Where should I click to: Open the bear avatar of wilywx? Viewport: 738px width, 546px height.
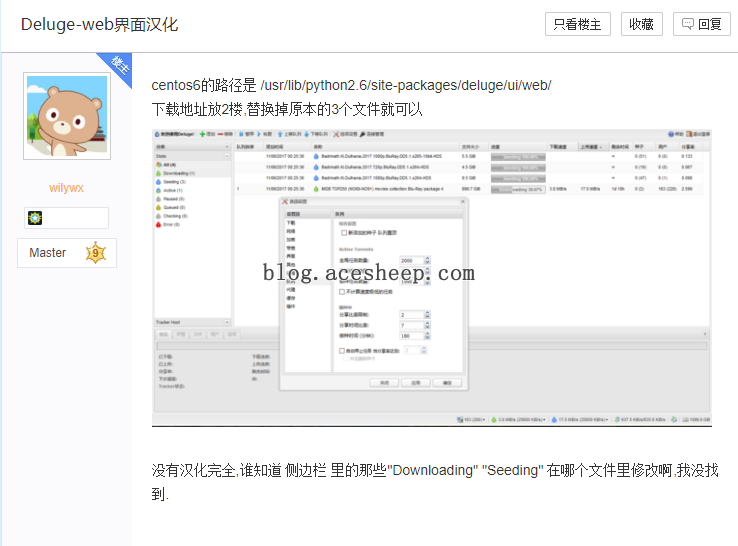tap(67, 116)
